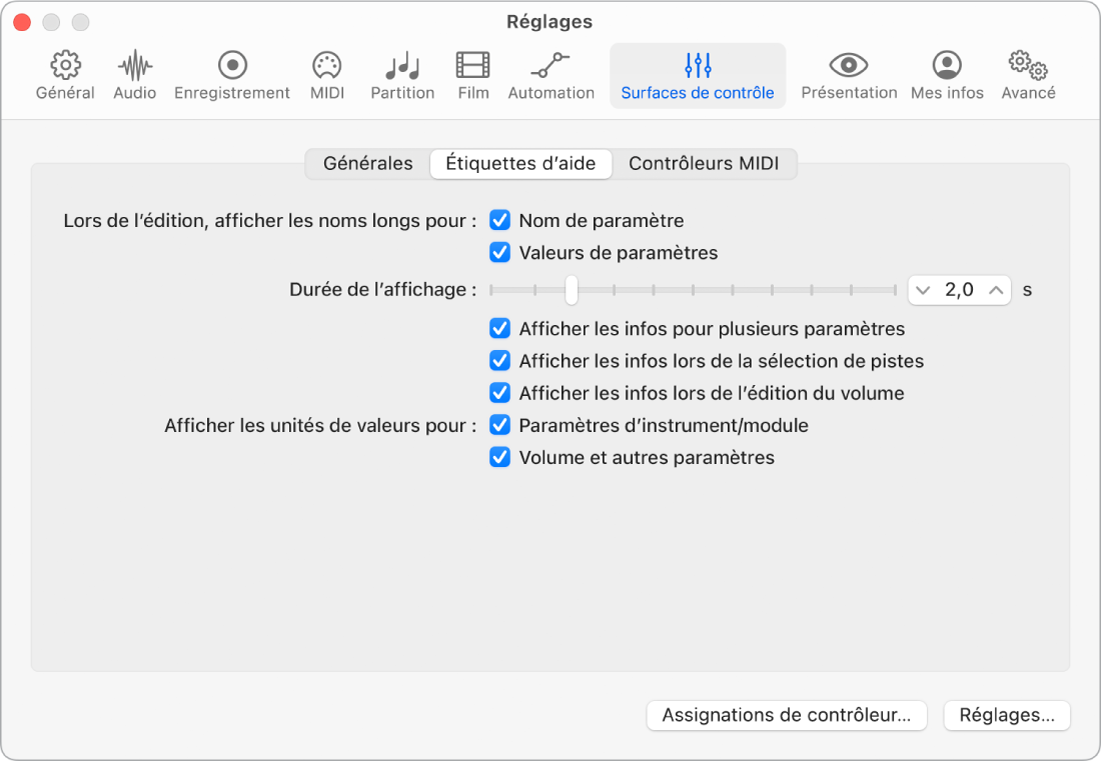Open the Avancé gears settings pane
The image size is (1101, 763).
click(x=1028, y=76)
